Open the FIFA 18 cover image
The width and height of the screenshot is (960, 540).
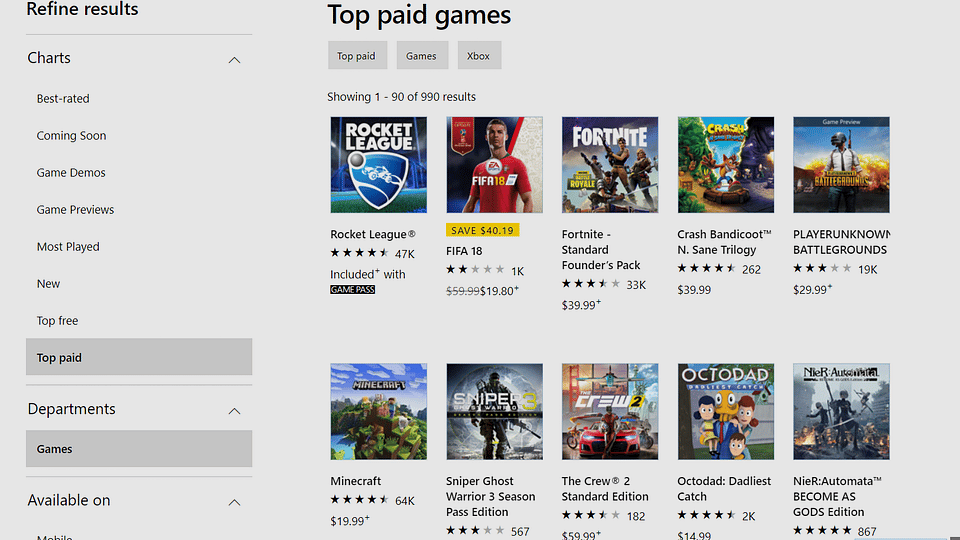[x=494, y=165]
